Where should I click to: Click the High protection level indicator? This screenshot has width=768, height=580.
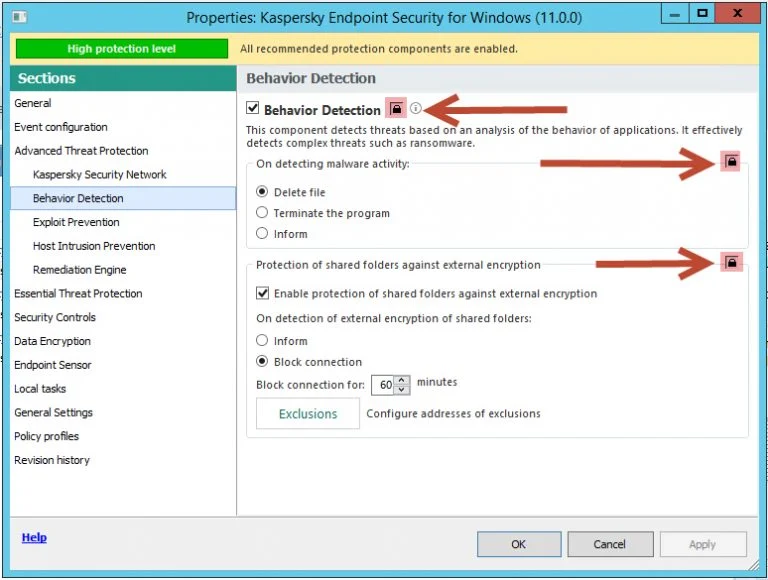pos(121,48)
